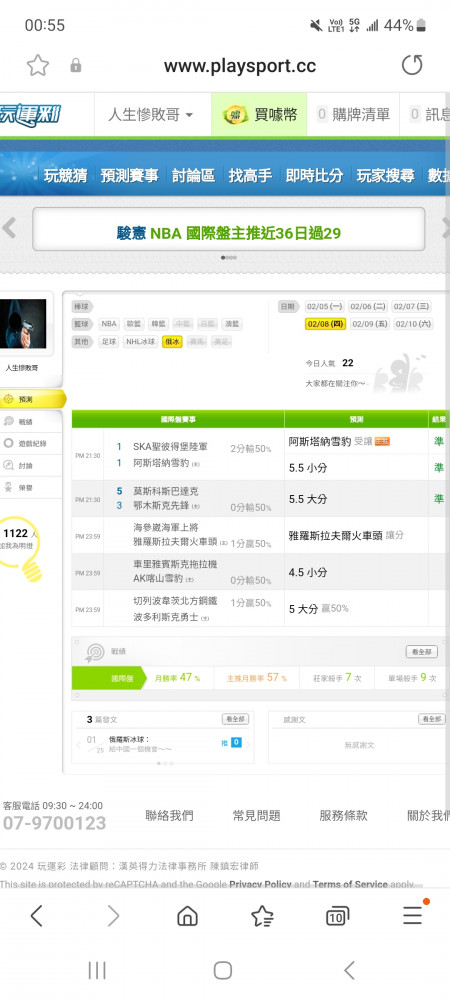
Task: Open 遊戲紀錄 sidebar item
Action: [31, 443]
